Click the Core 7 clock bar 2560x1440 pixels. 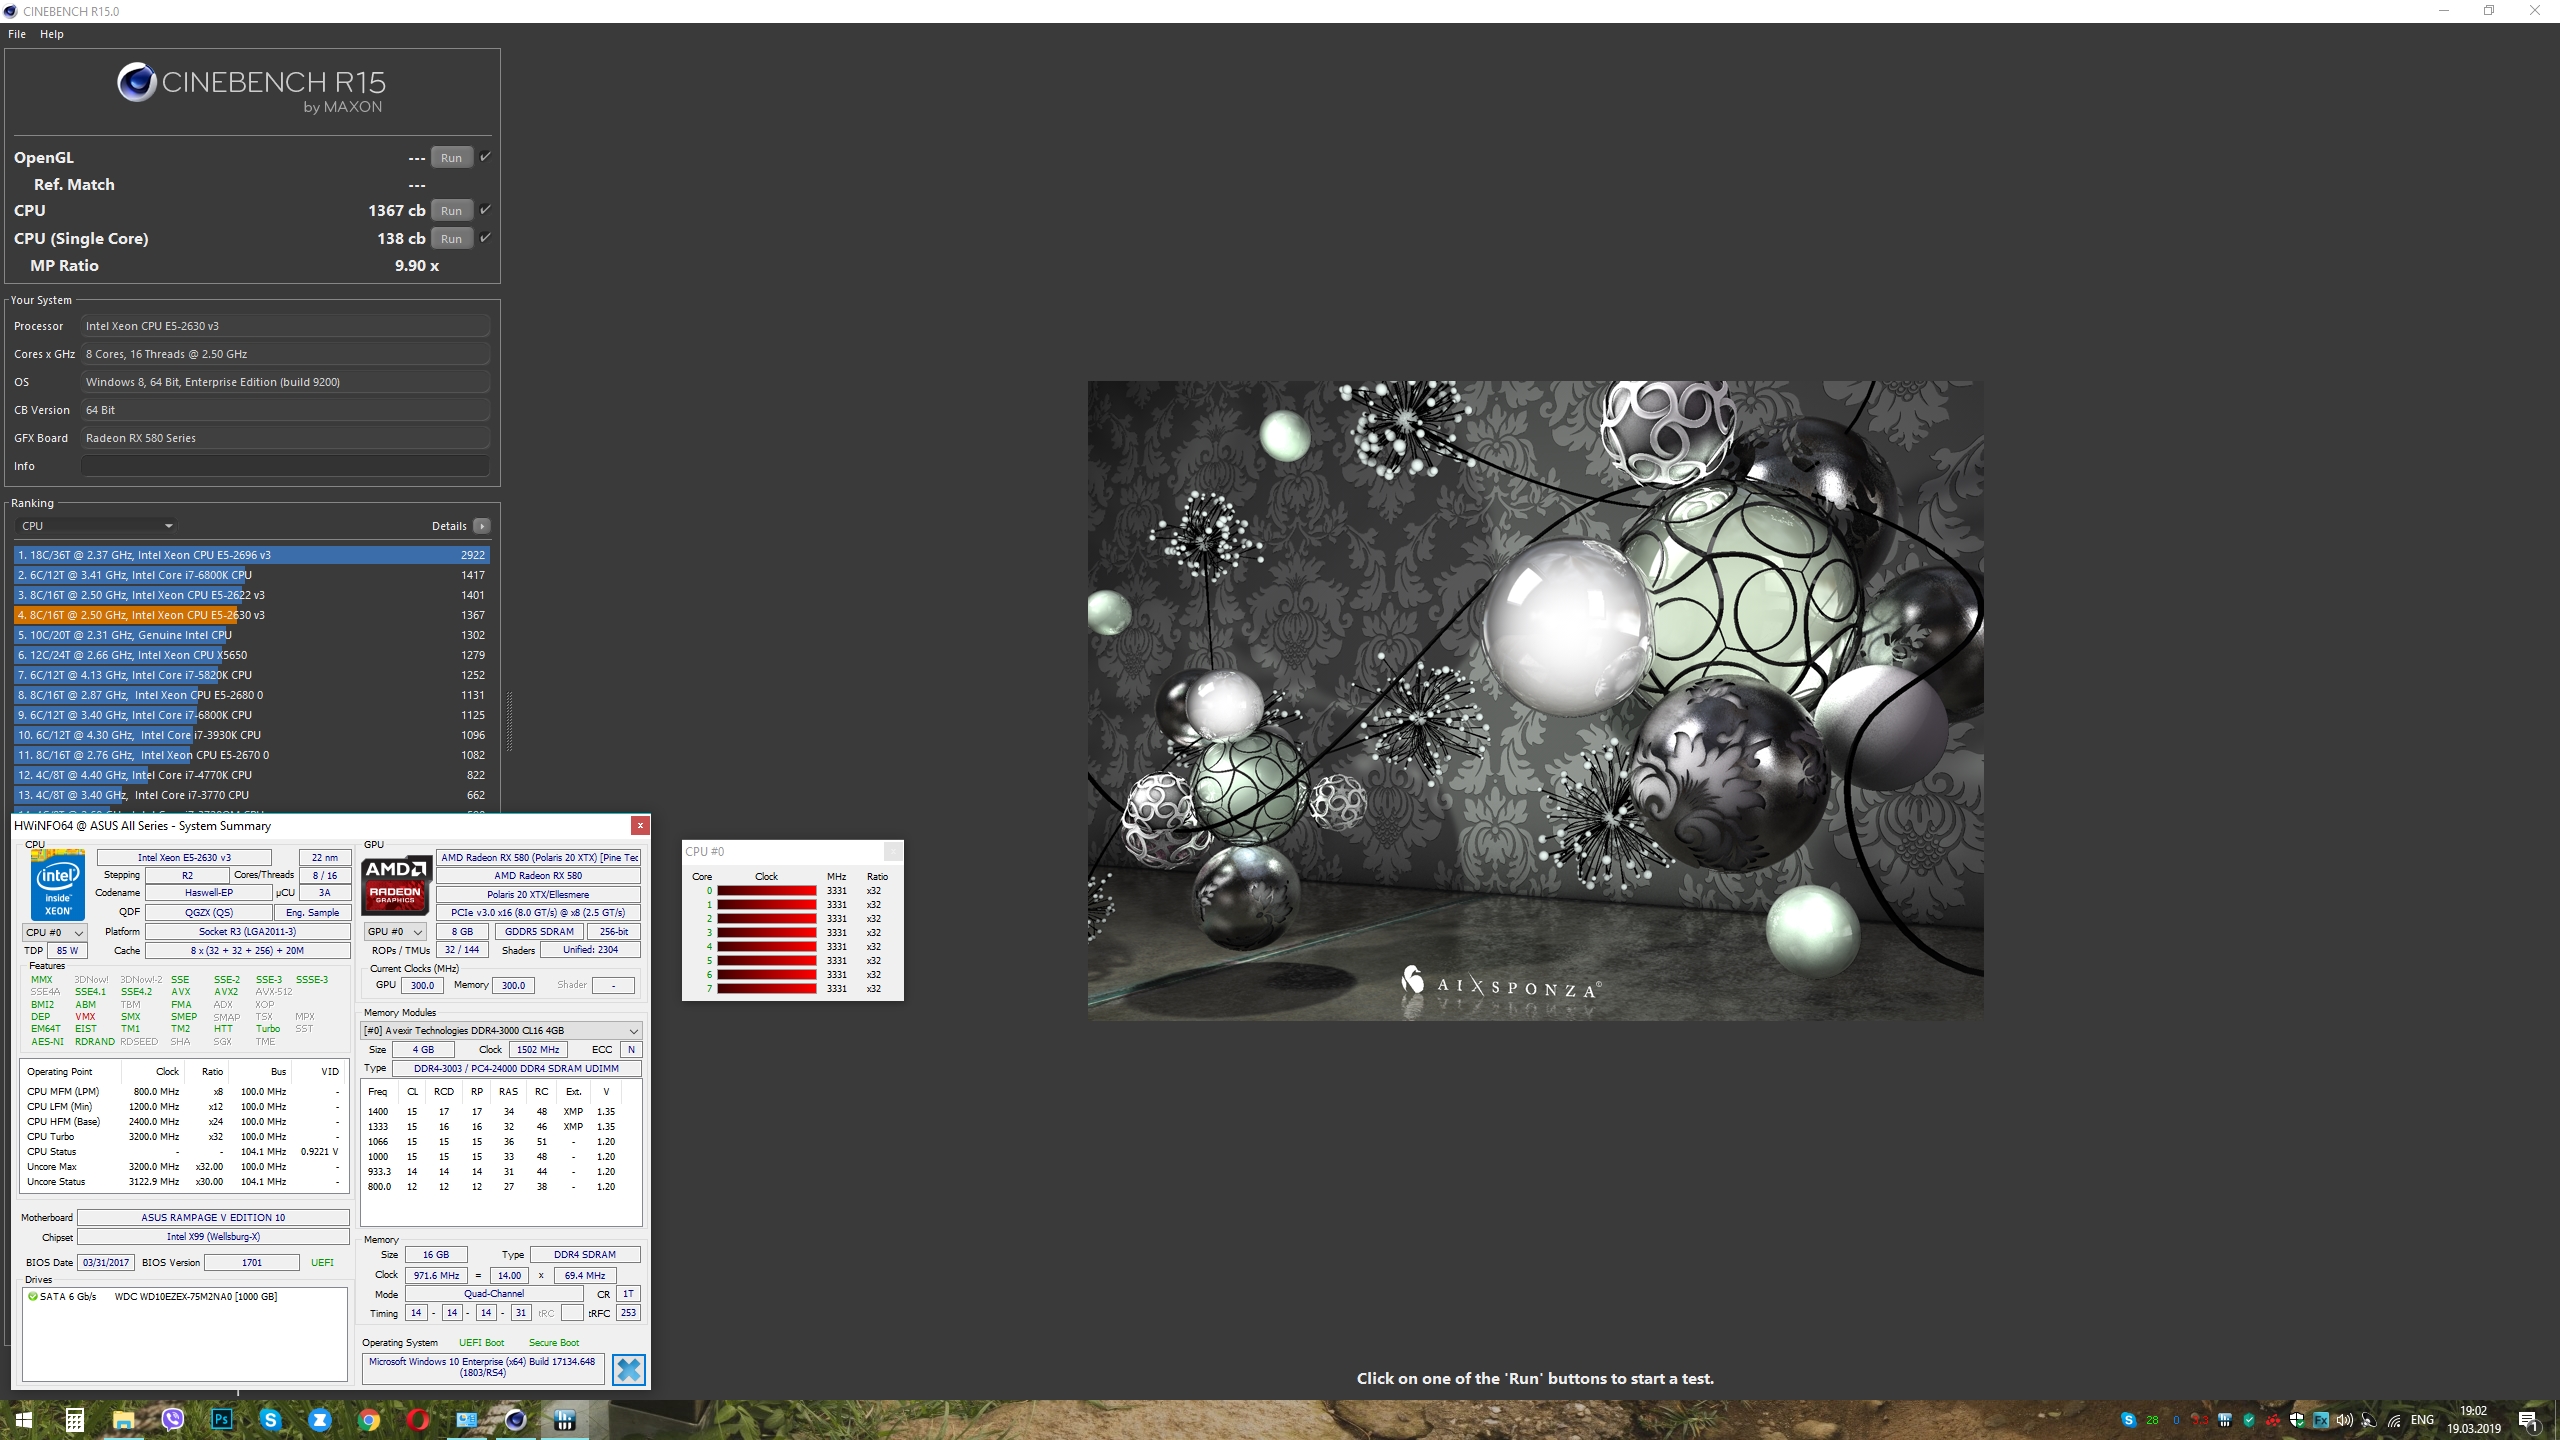point(766,989)
